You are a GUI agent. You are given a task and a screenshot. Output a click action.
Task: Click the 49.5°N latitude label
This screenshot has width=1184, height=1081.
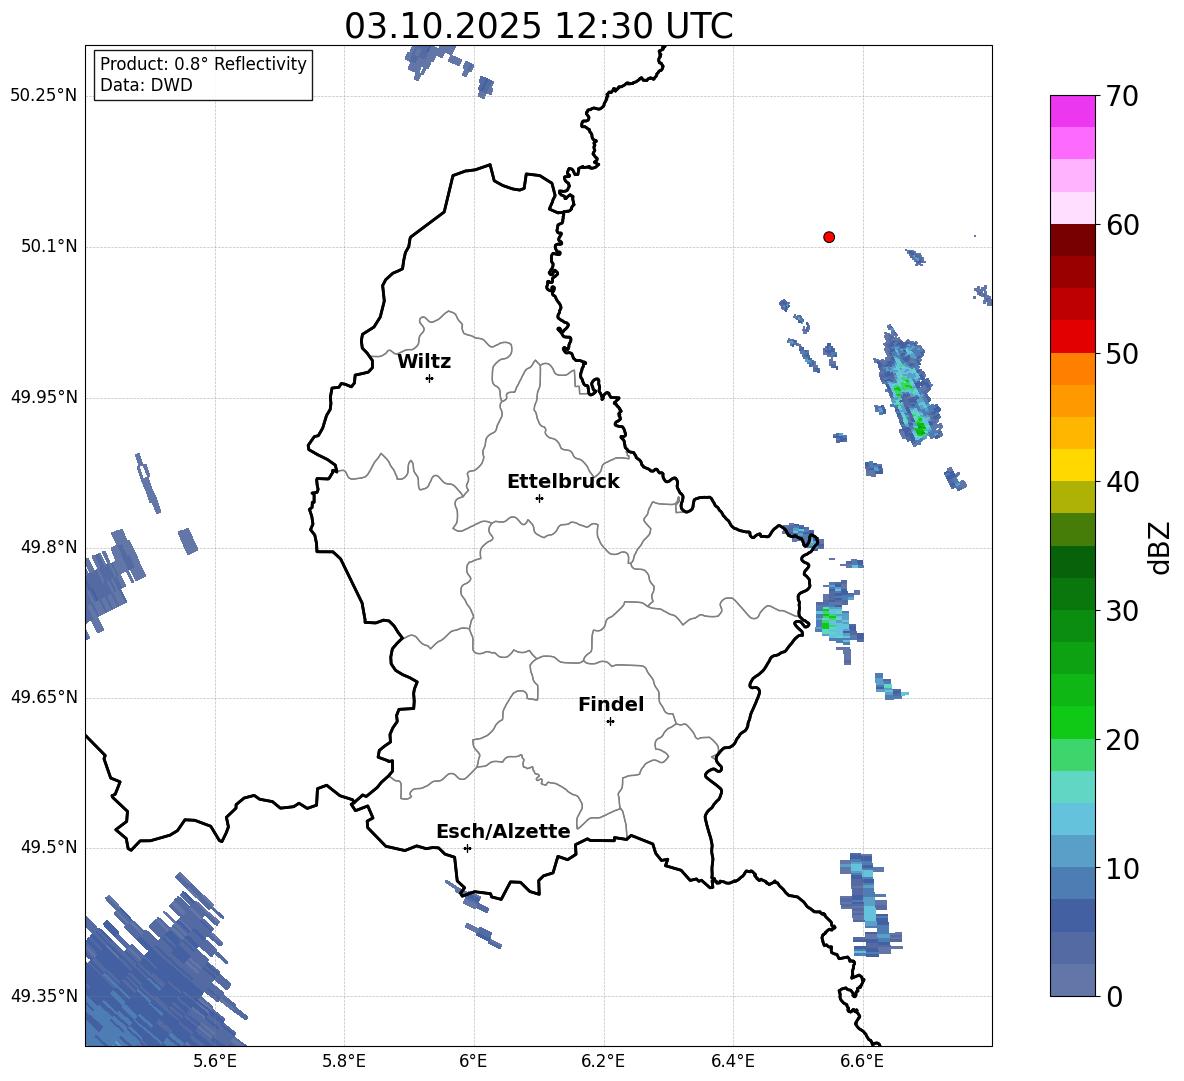(49, 847)
